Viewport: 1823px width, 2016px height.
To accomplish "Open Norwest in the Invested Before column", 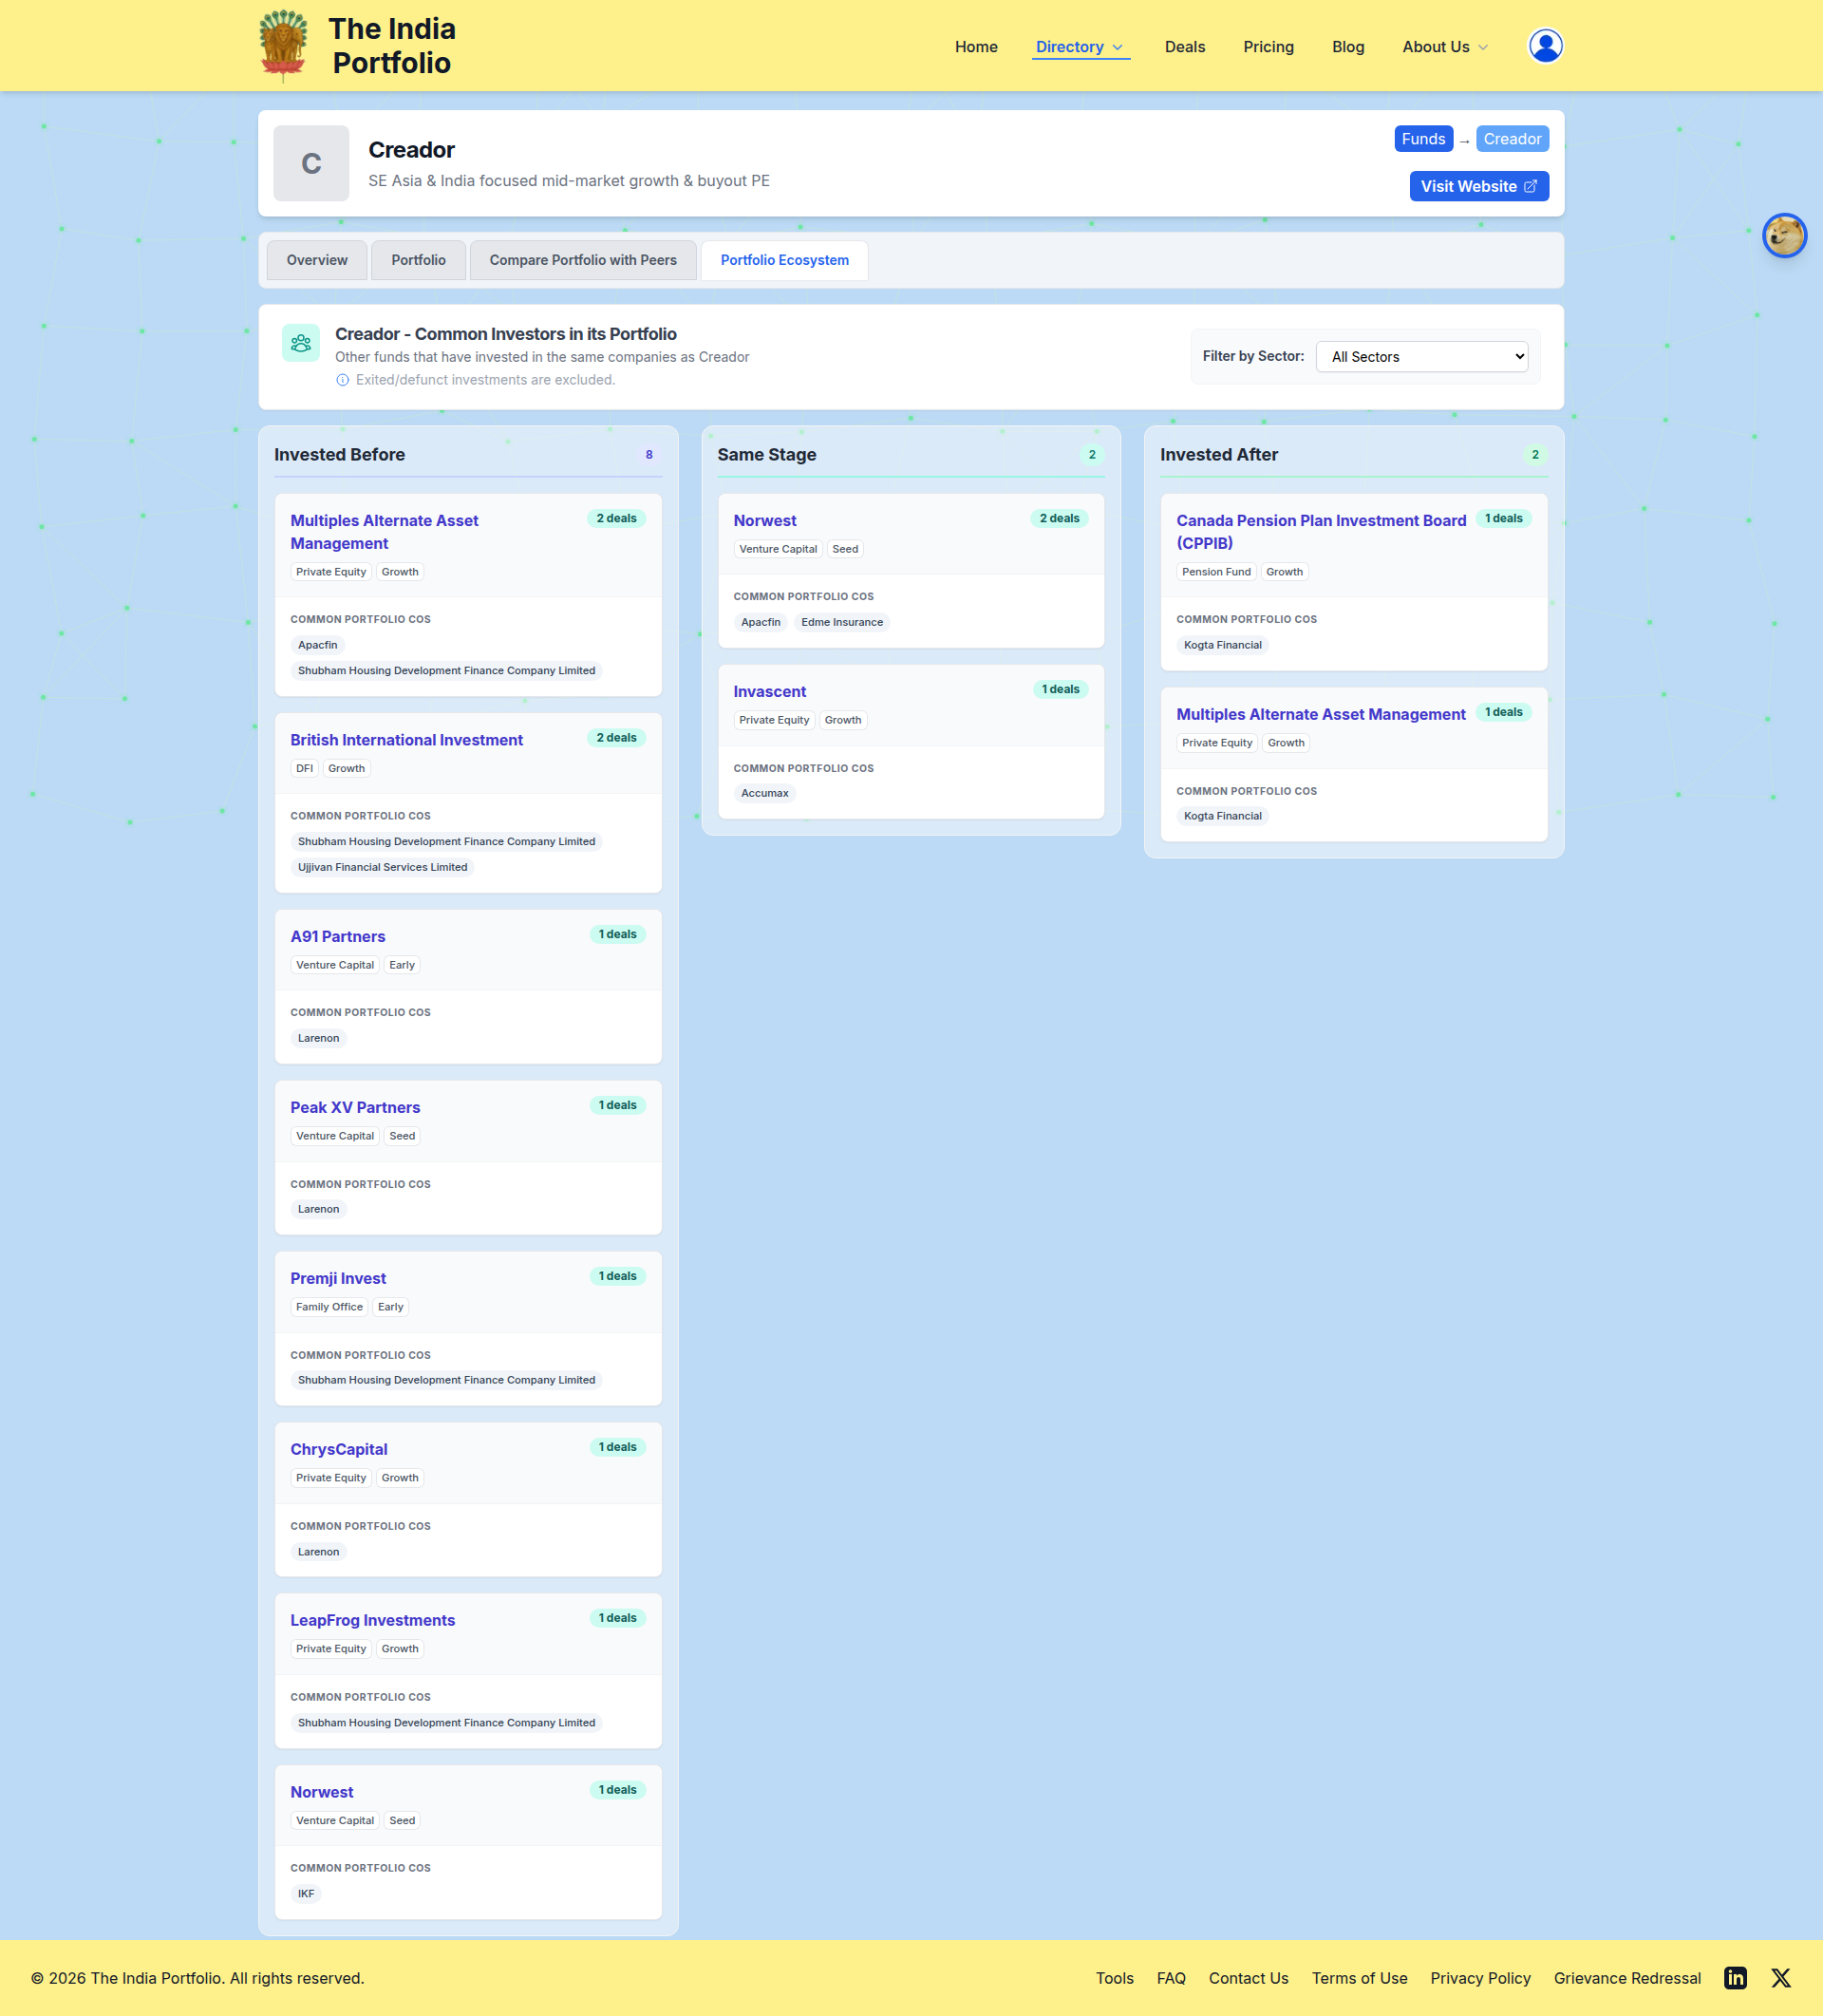I will click(x=322, y=1792).
